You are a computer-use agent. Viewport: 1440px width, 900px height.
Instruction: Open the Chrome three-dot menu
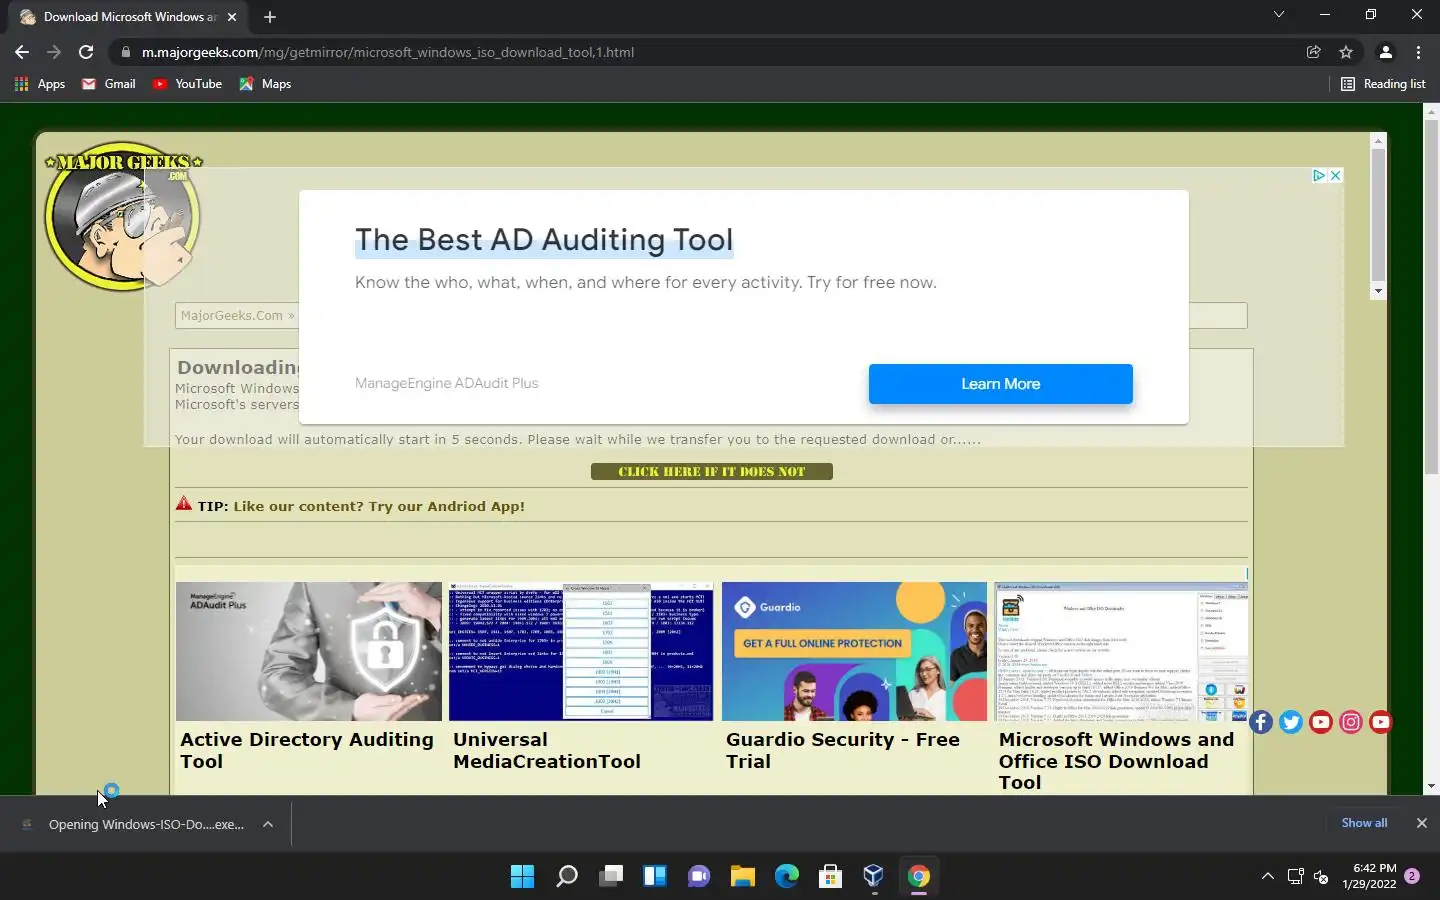pos(1418,52)
